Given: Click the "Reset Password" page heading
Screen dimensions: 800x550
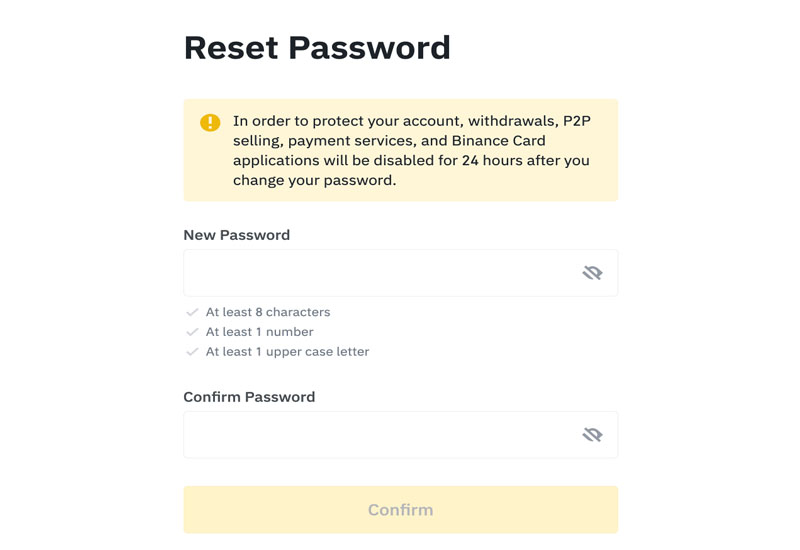Looking at the screenshot, I should pyautogui.click(x=317, y=47).
